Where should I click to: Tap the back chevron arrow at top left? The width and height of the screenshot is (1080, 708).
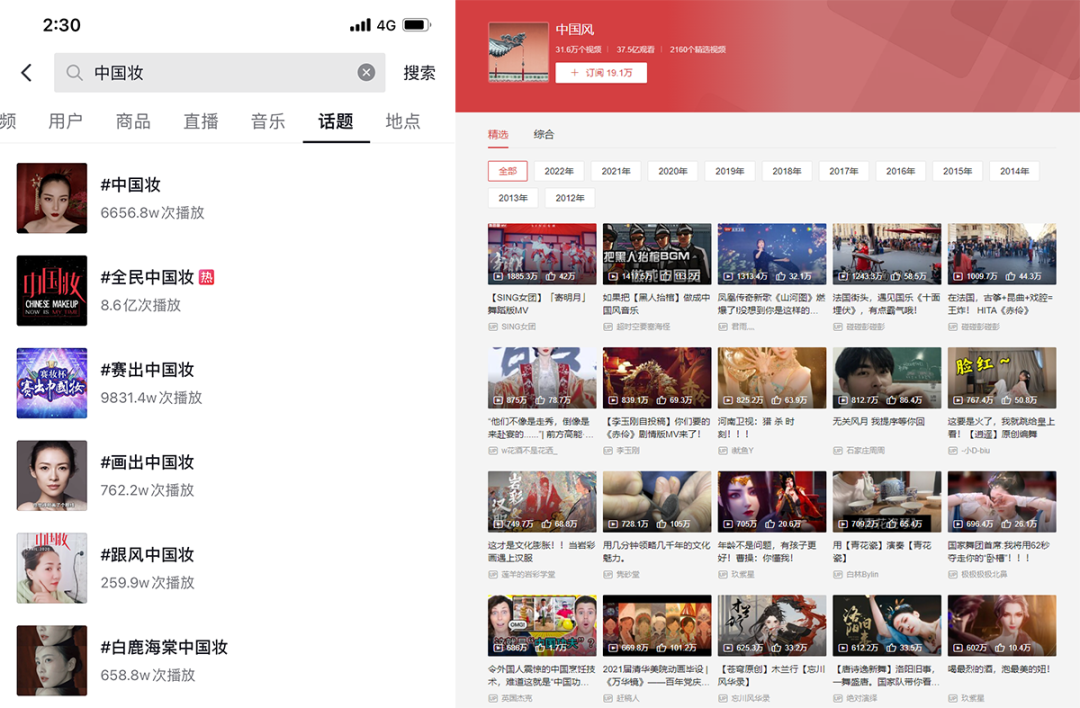tap(26, 72)
